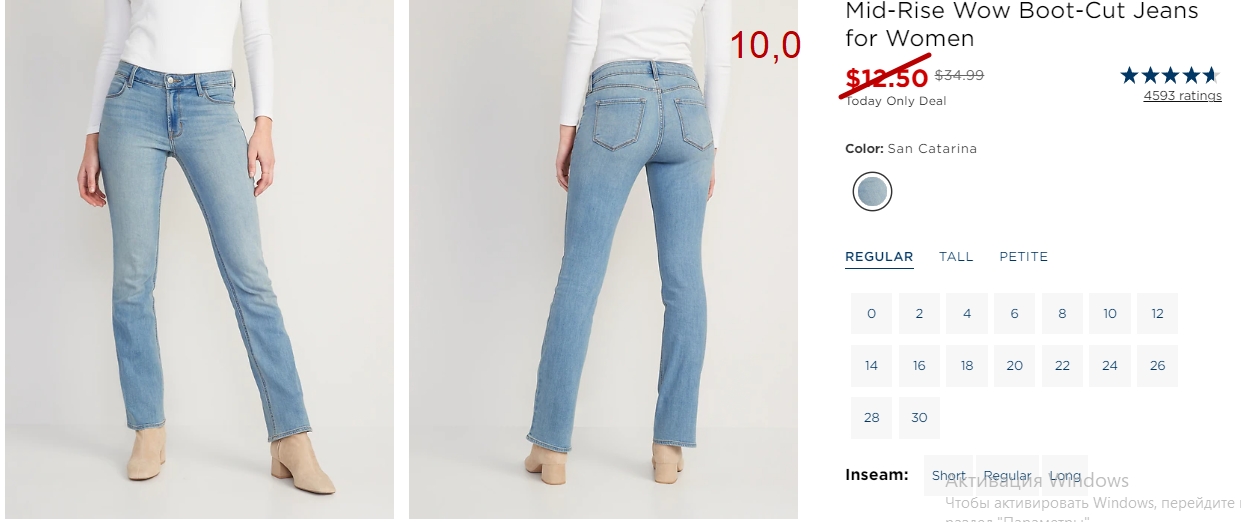Open the front view jeans photo
Screen dimensions: 1241x522
(x=199, y=259)
